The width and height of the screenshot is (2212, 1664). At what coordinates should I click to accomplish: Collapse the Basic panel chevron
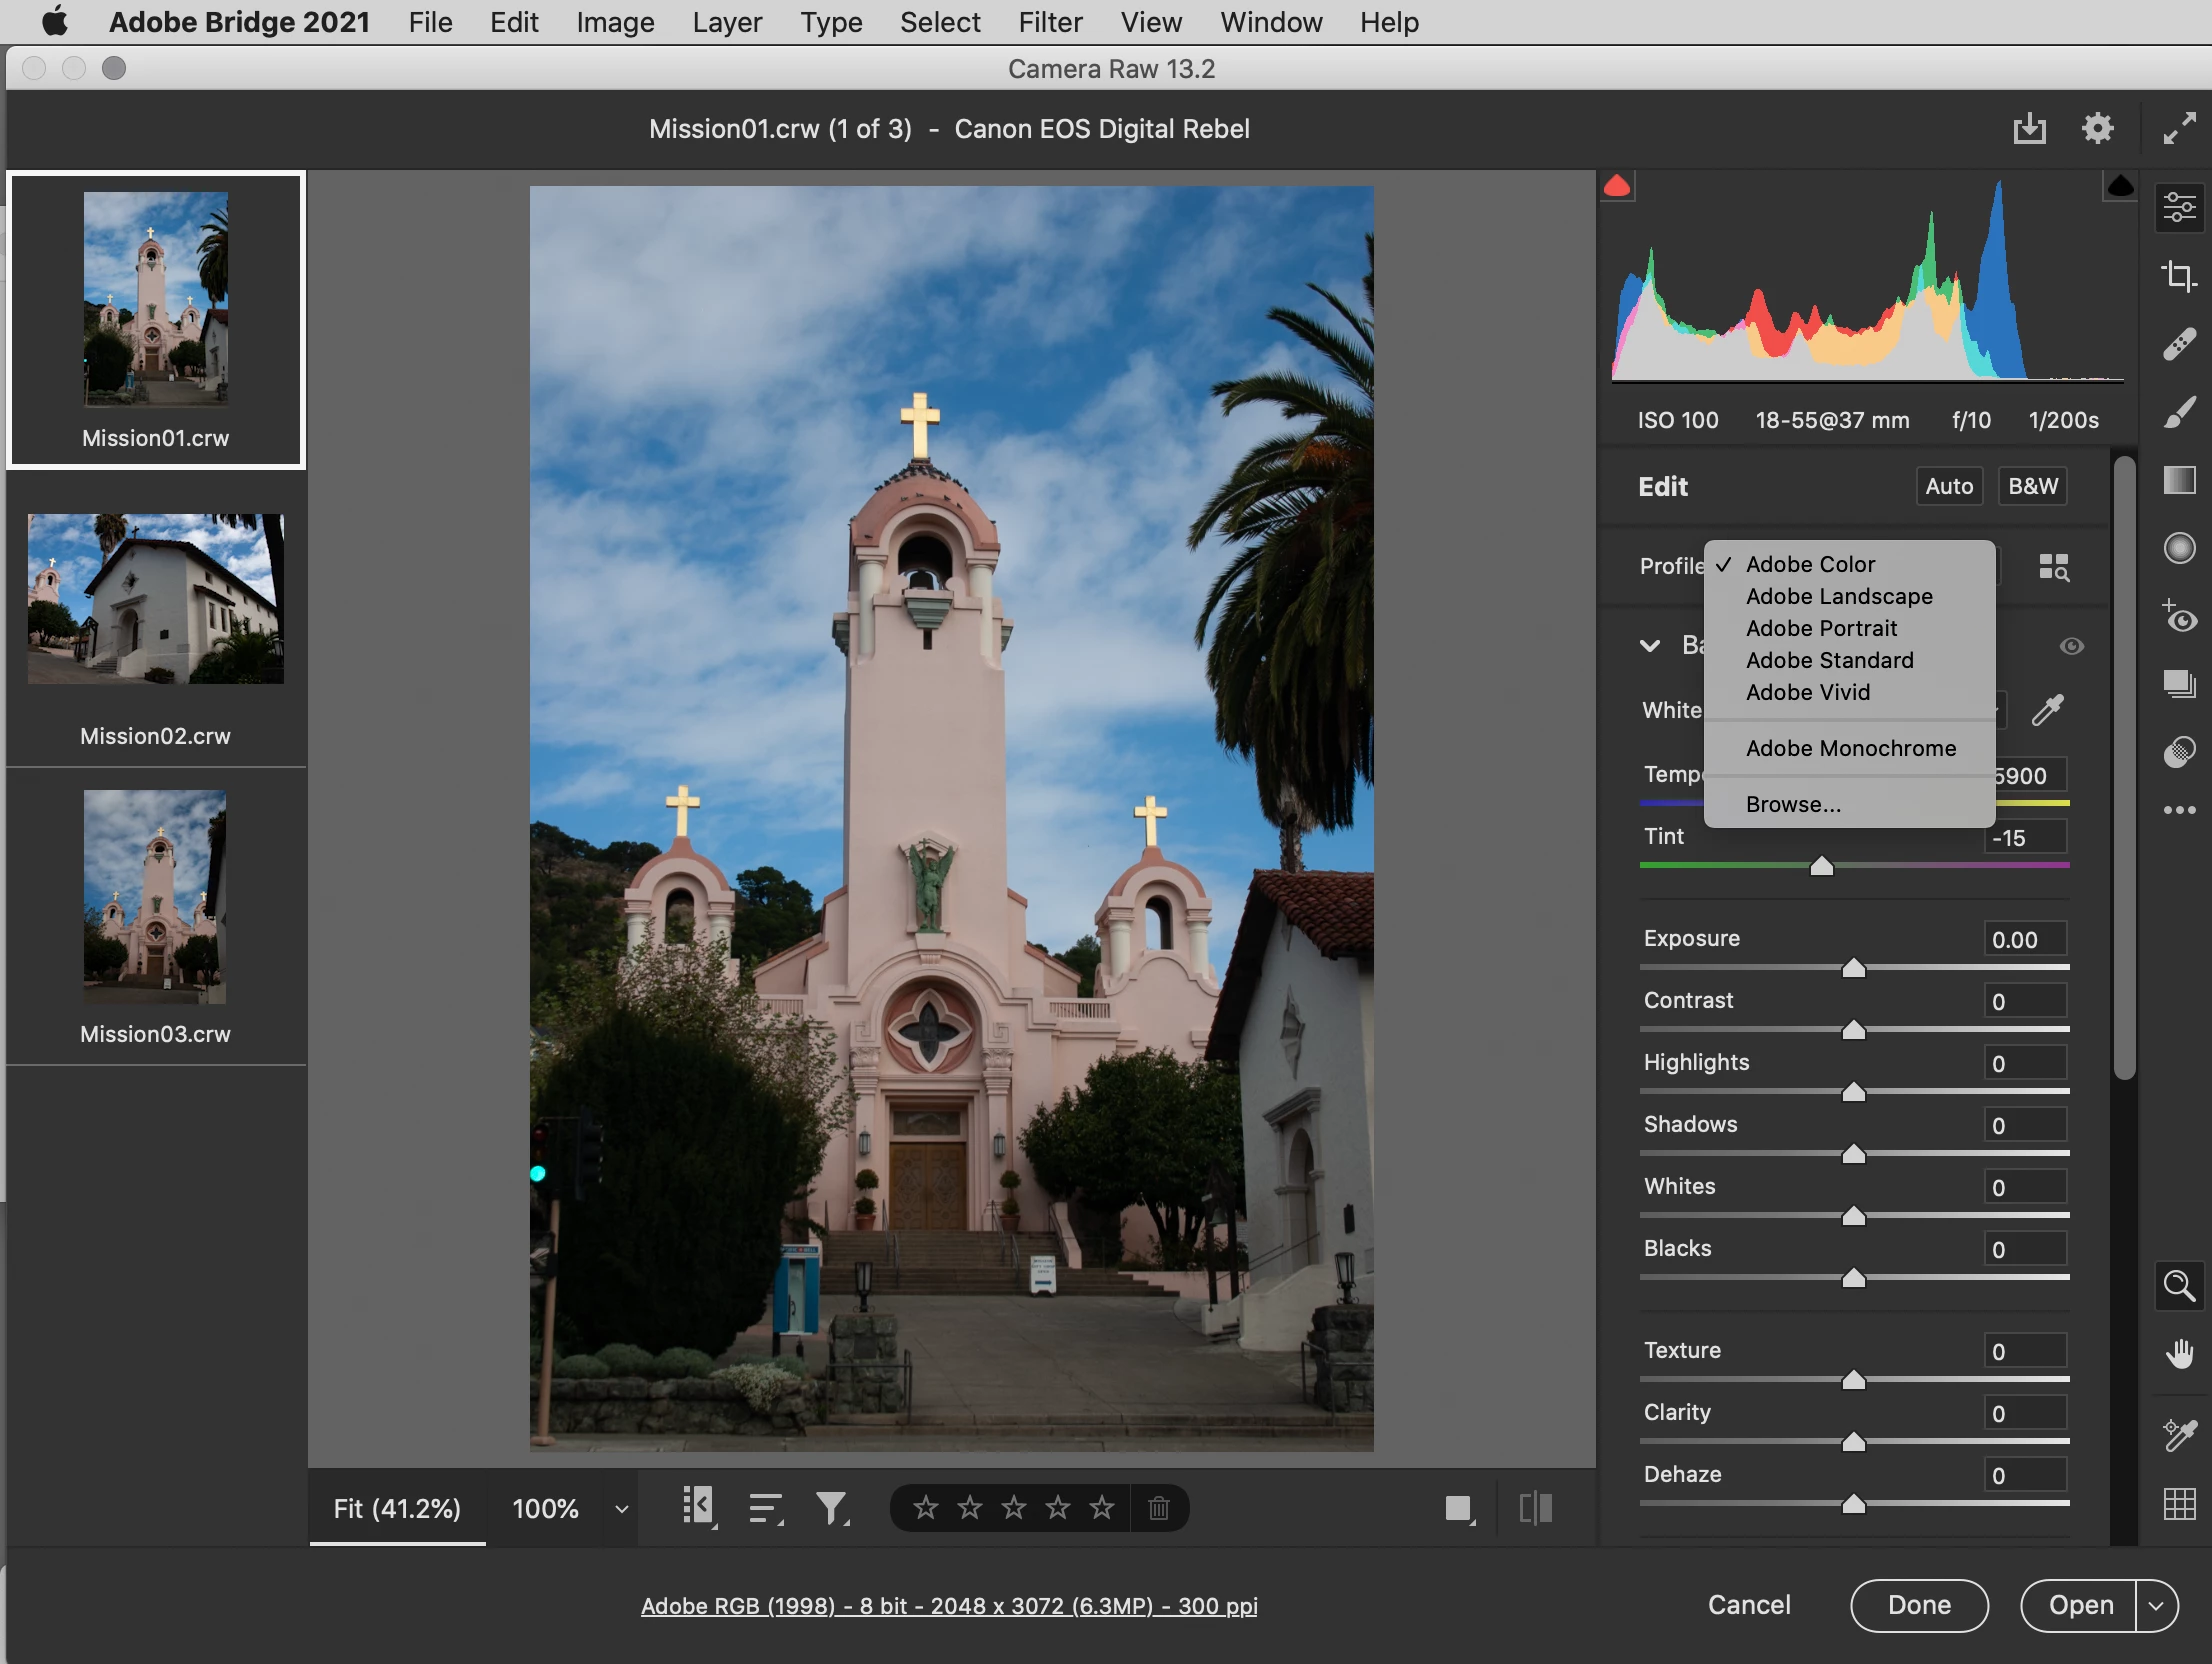[x=1650, y=646]
